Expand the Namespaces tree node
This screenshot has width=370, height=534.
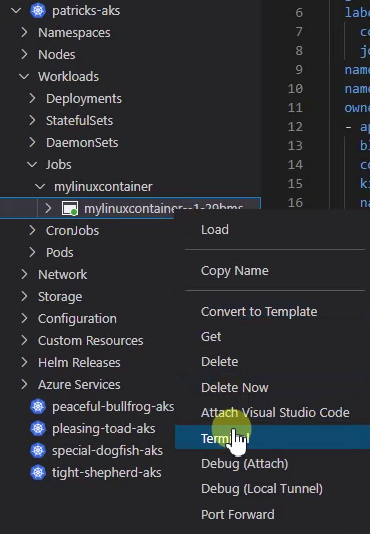coord(24,33)
